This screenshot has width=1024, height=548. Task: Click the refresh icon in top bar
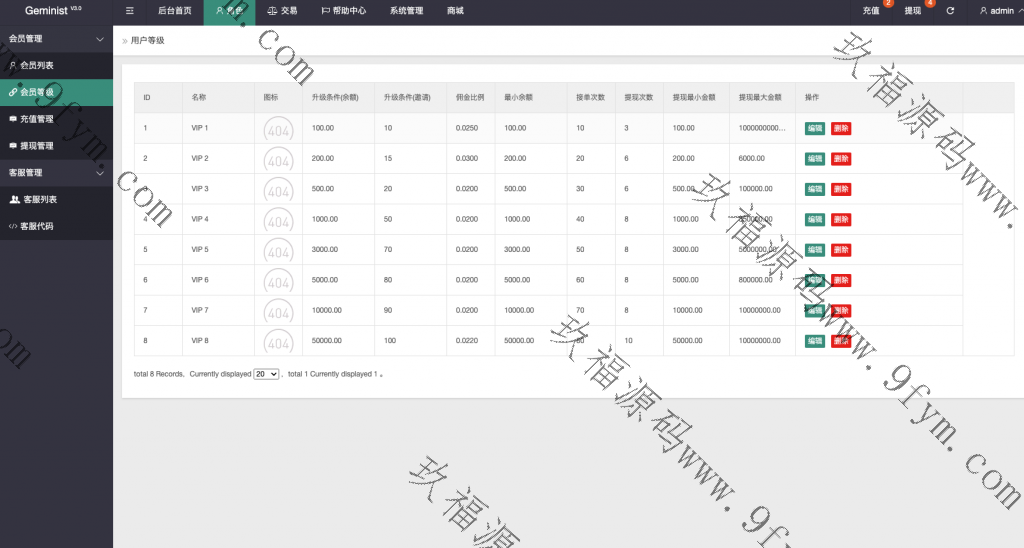click(x=950, y=11)
